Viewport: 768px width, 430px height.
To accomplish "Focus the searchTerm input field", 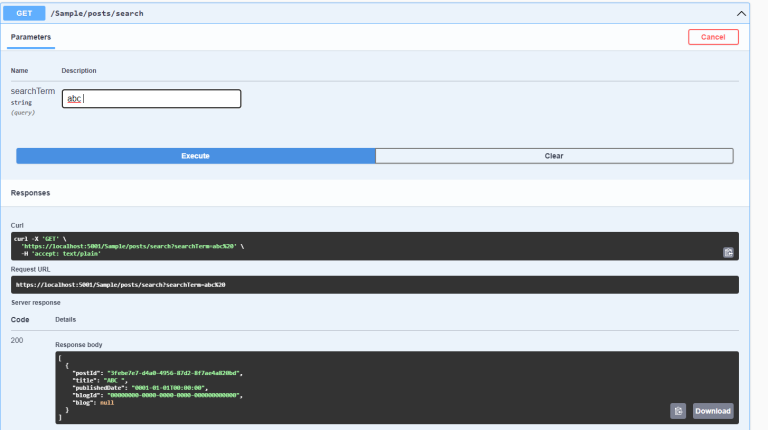I will [x=151, y=99].
